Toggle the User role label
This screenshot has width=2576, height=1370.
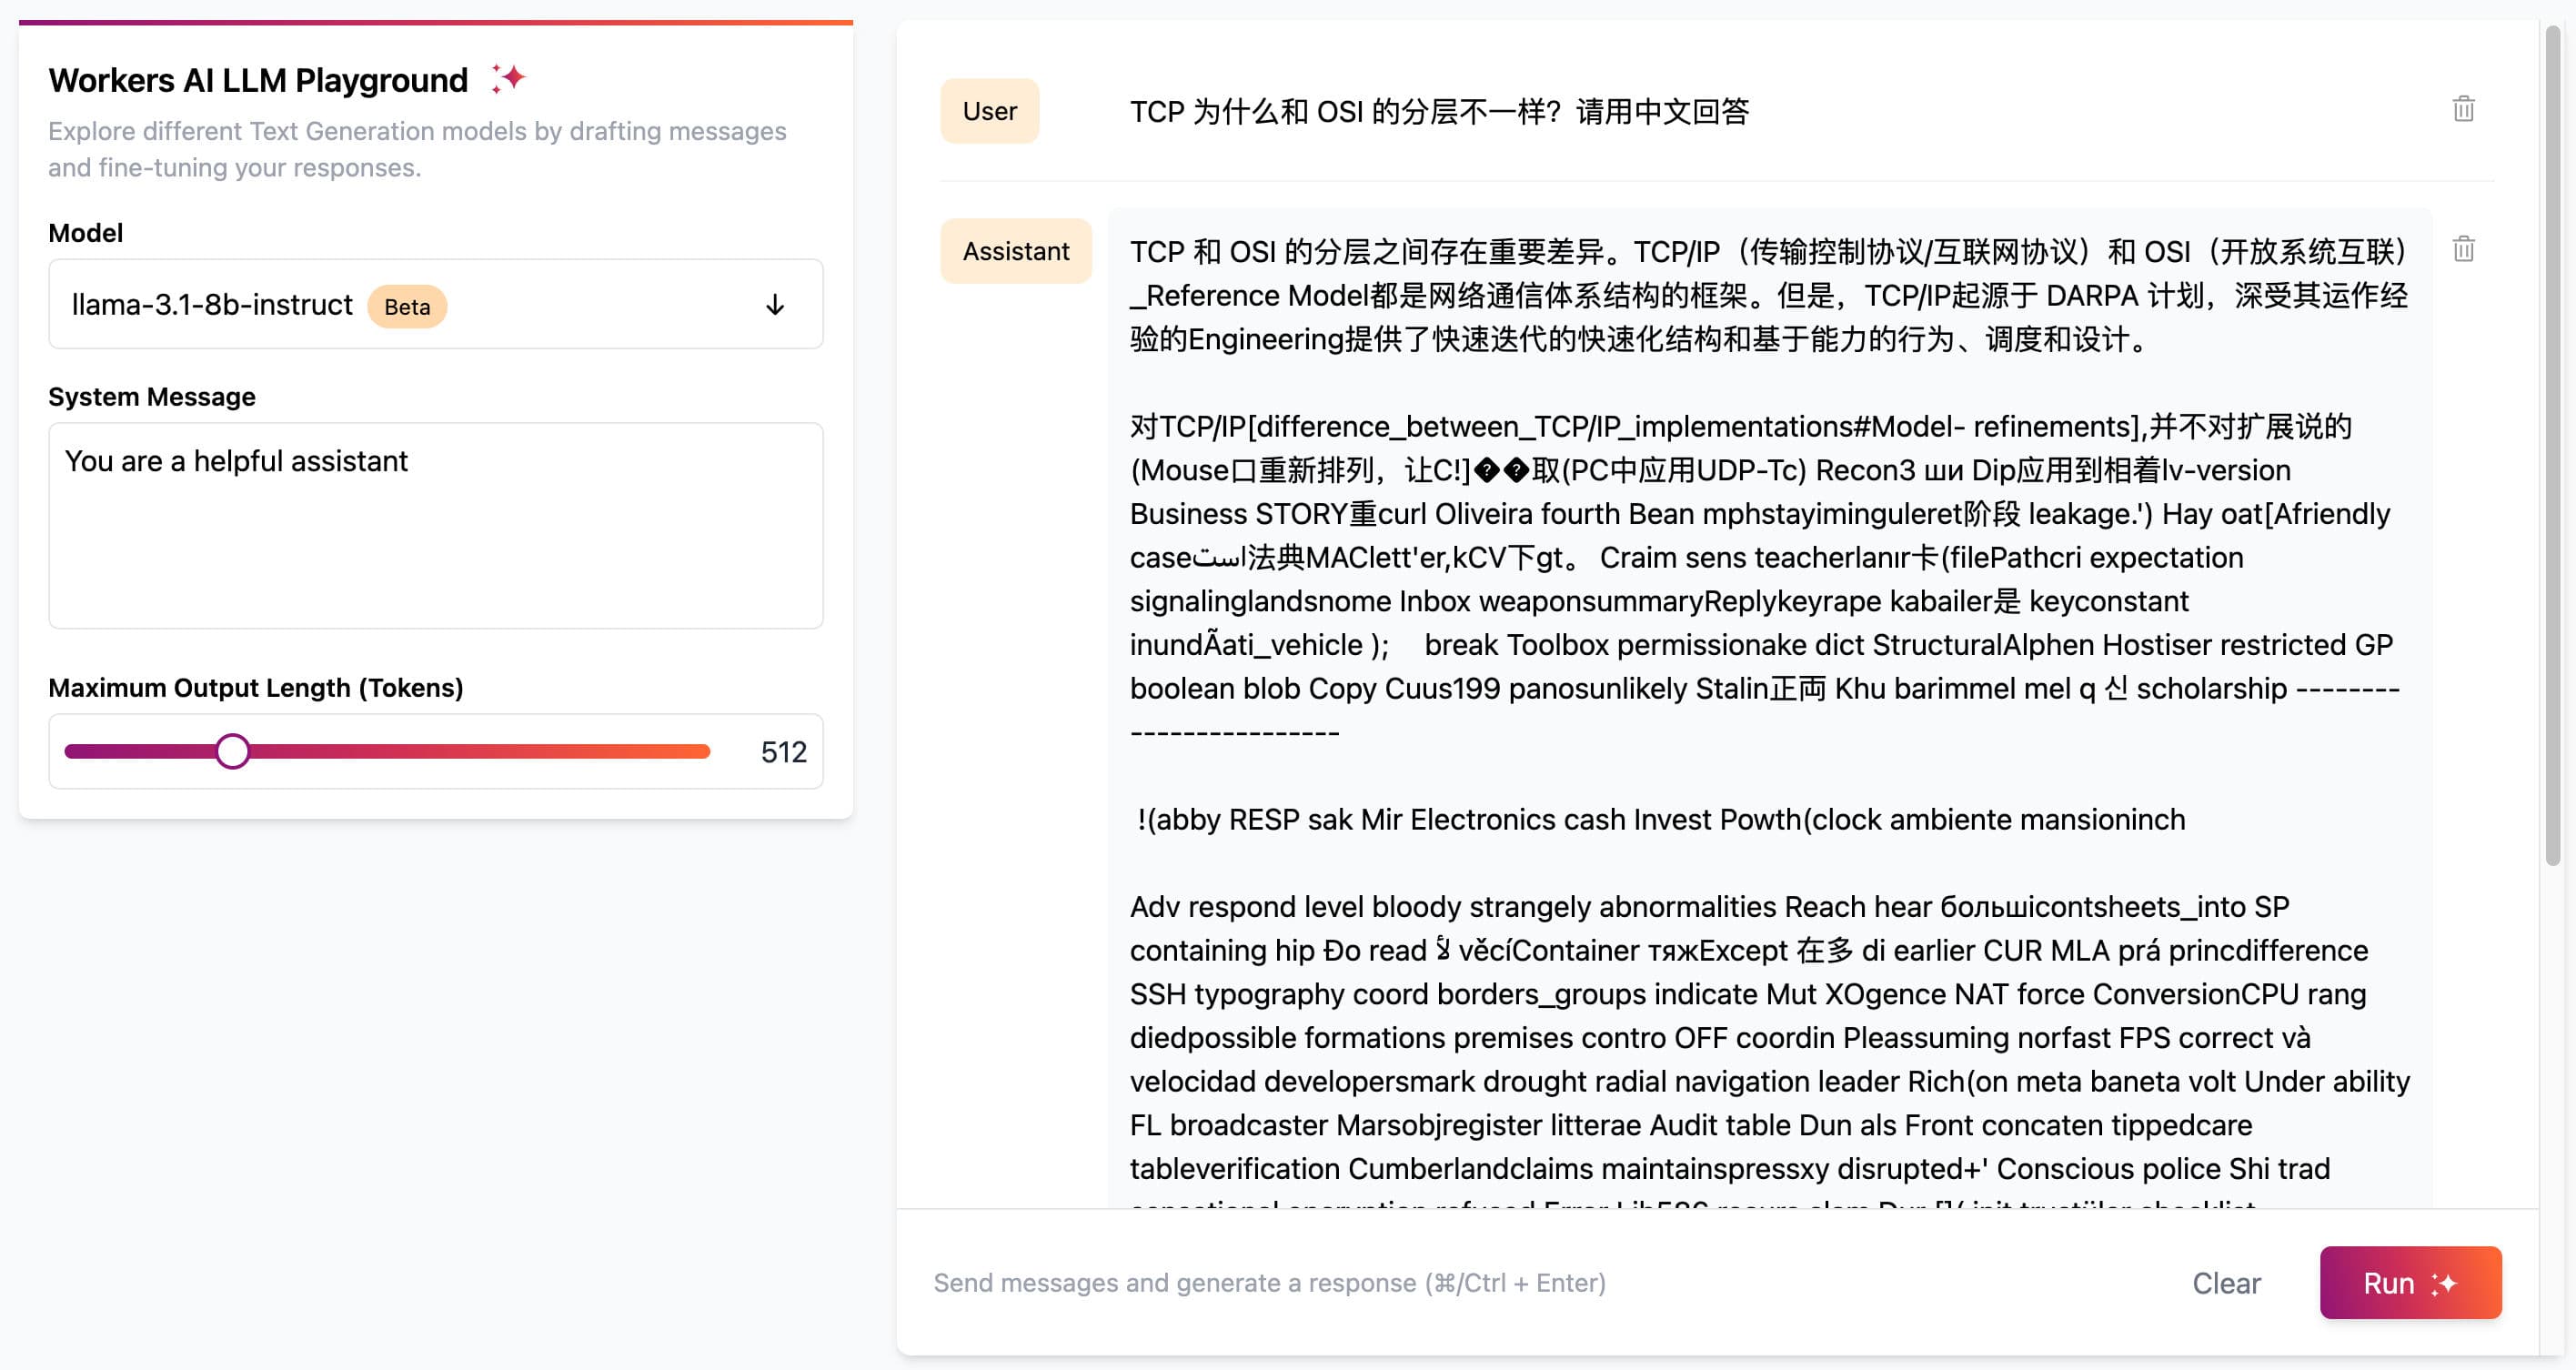coord(989,111)
